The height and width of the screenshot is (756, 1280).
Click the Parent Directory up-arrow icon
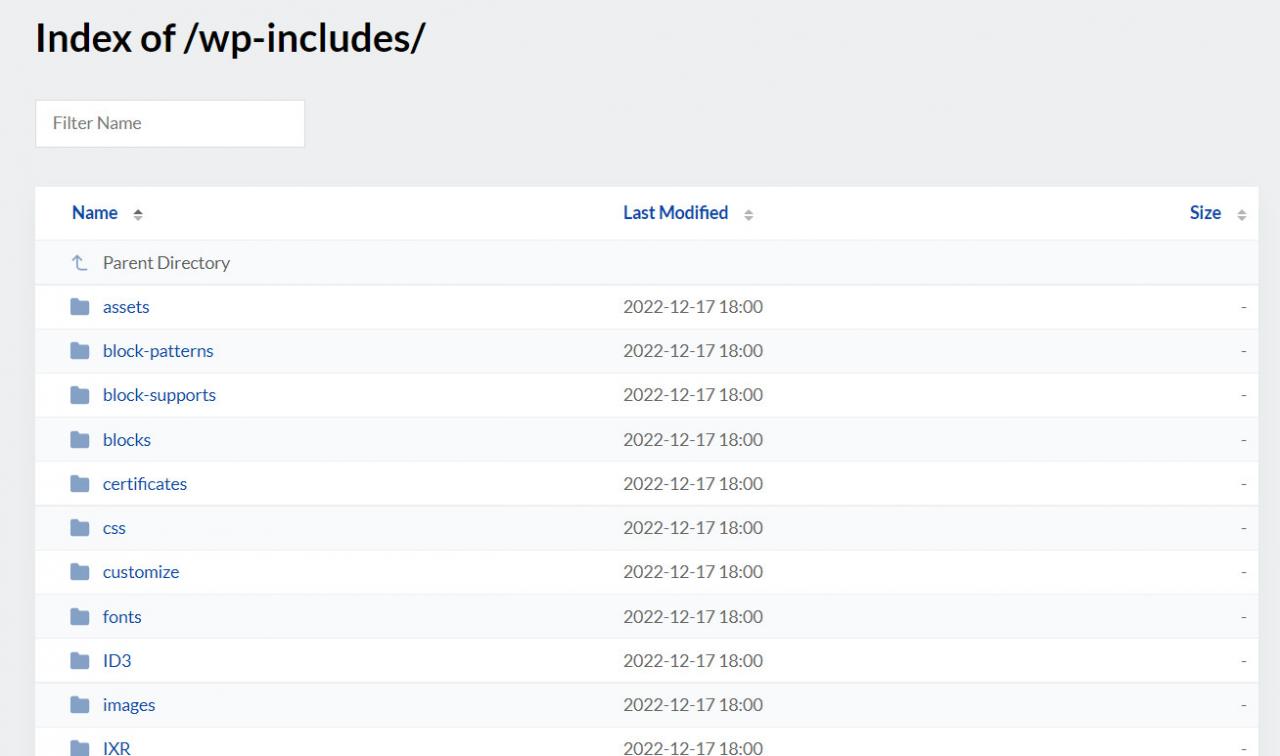80,263
